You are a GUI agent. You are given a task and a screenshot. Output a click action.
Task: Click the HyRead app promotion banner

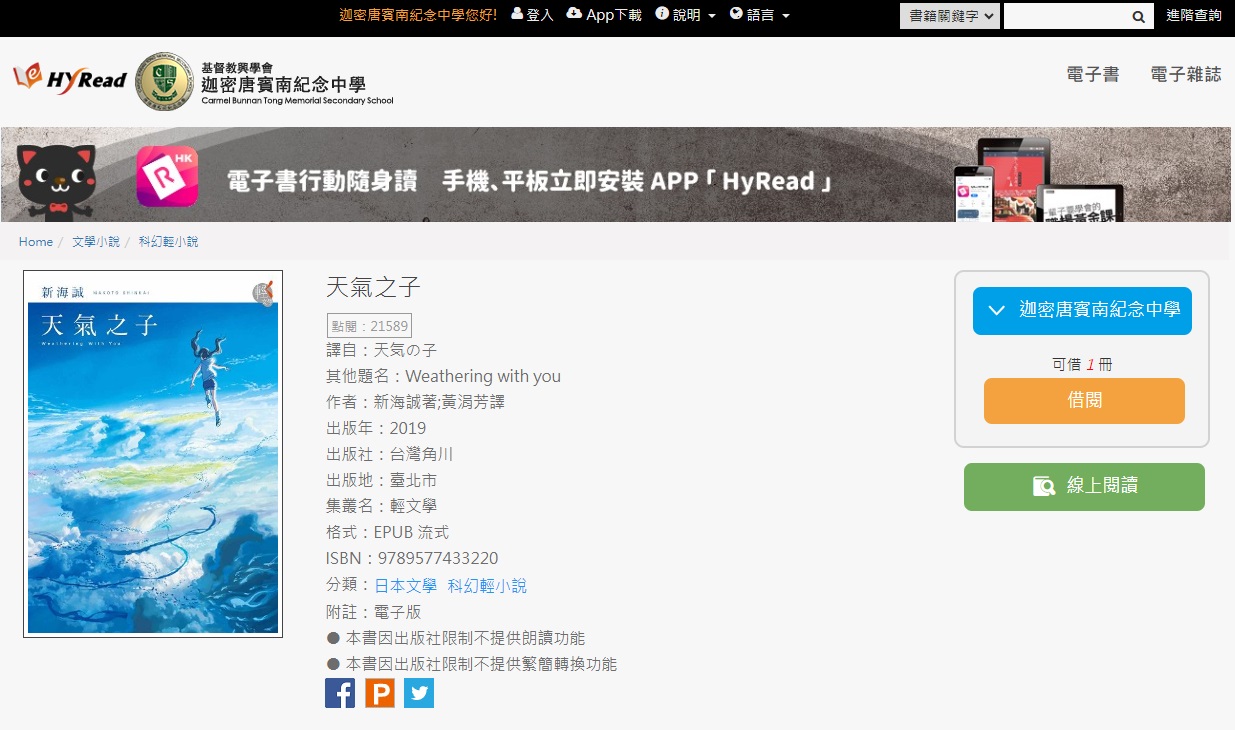click(x=616, y=174)
